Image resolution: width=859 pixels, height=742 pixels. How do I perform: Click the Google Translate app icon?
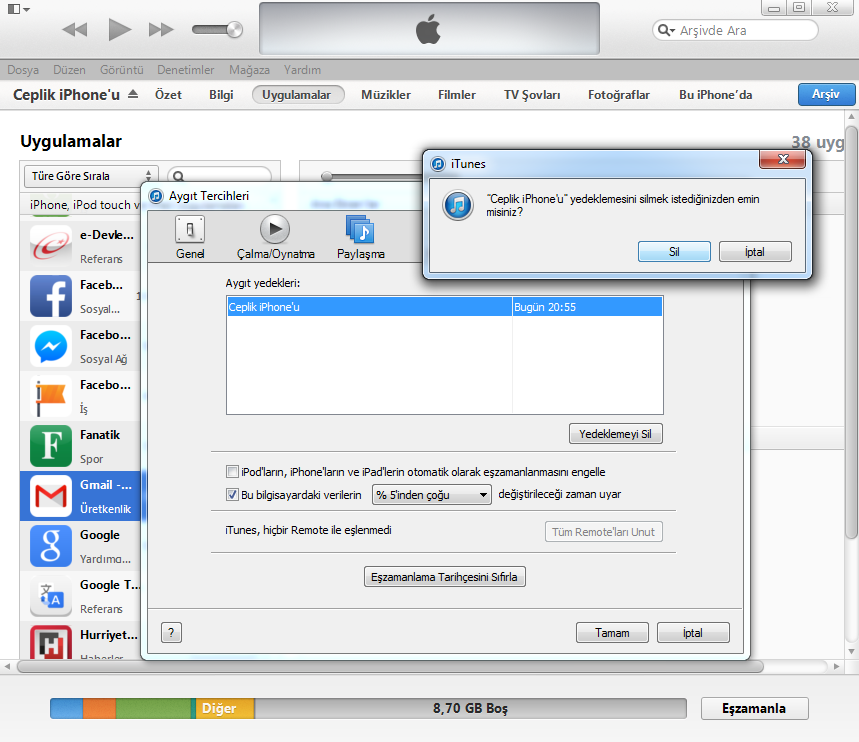tap(51, 596)
